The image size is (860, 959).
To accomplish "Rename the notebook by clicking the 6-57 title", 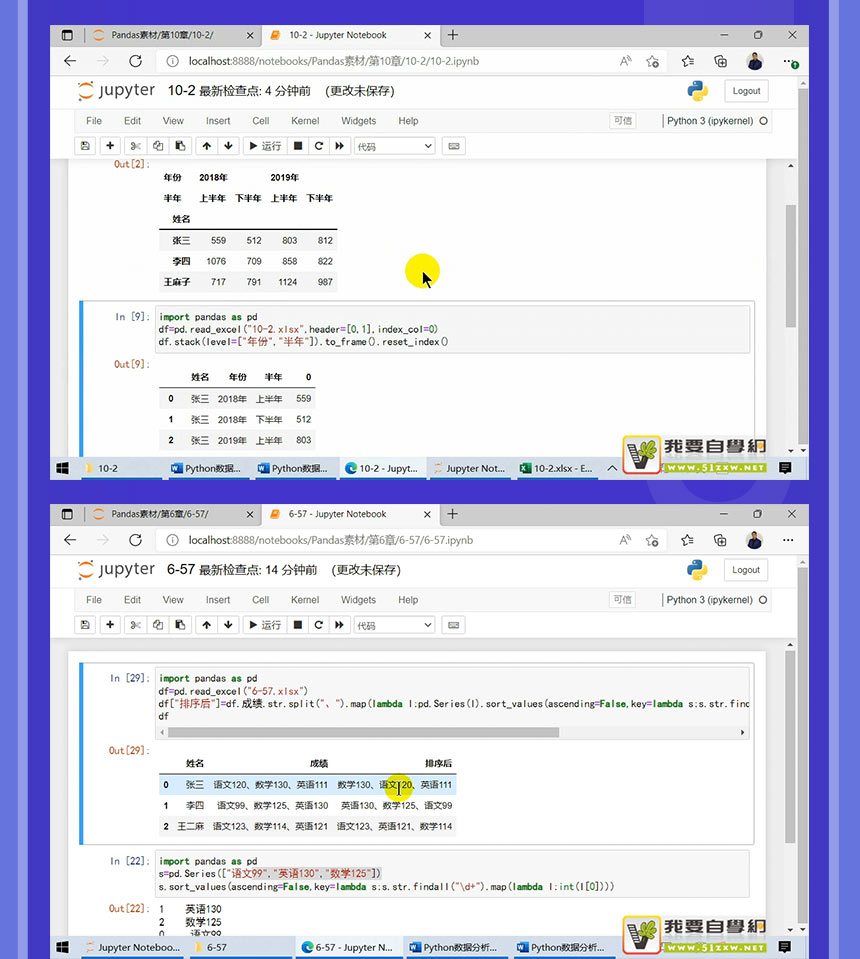I will pyautogui.click(x=181, y=569).
